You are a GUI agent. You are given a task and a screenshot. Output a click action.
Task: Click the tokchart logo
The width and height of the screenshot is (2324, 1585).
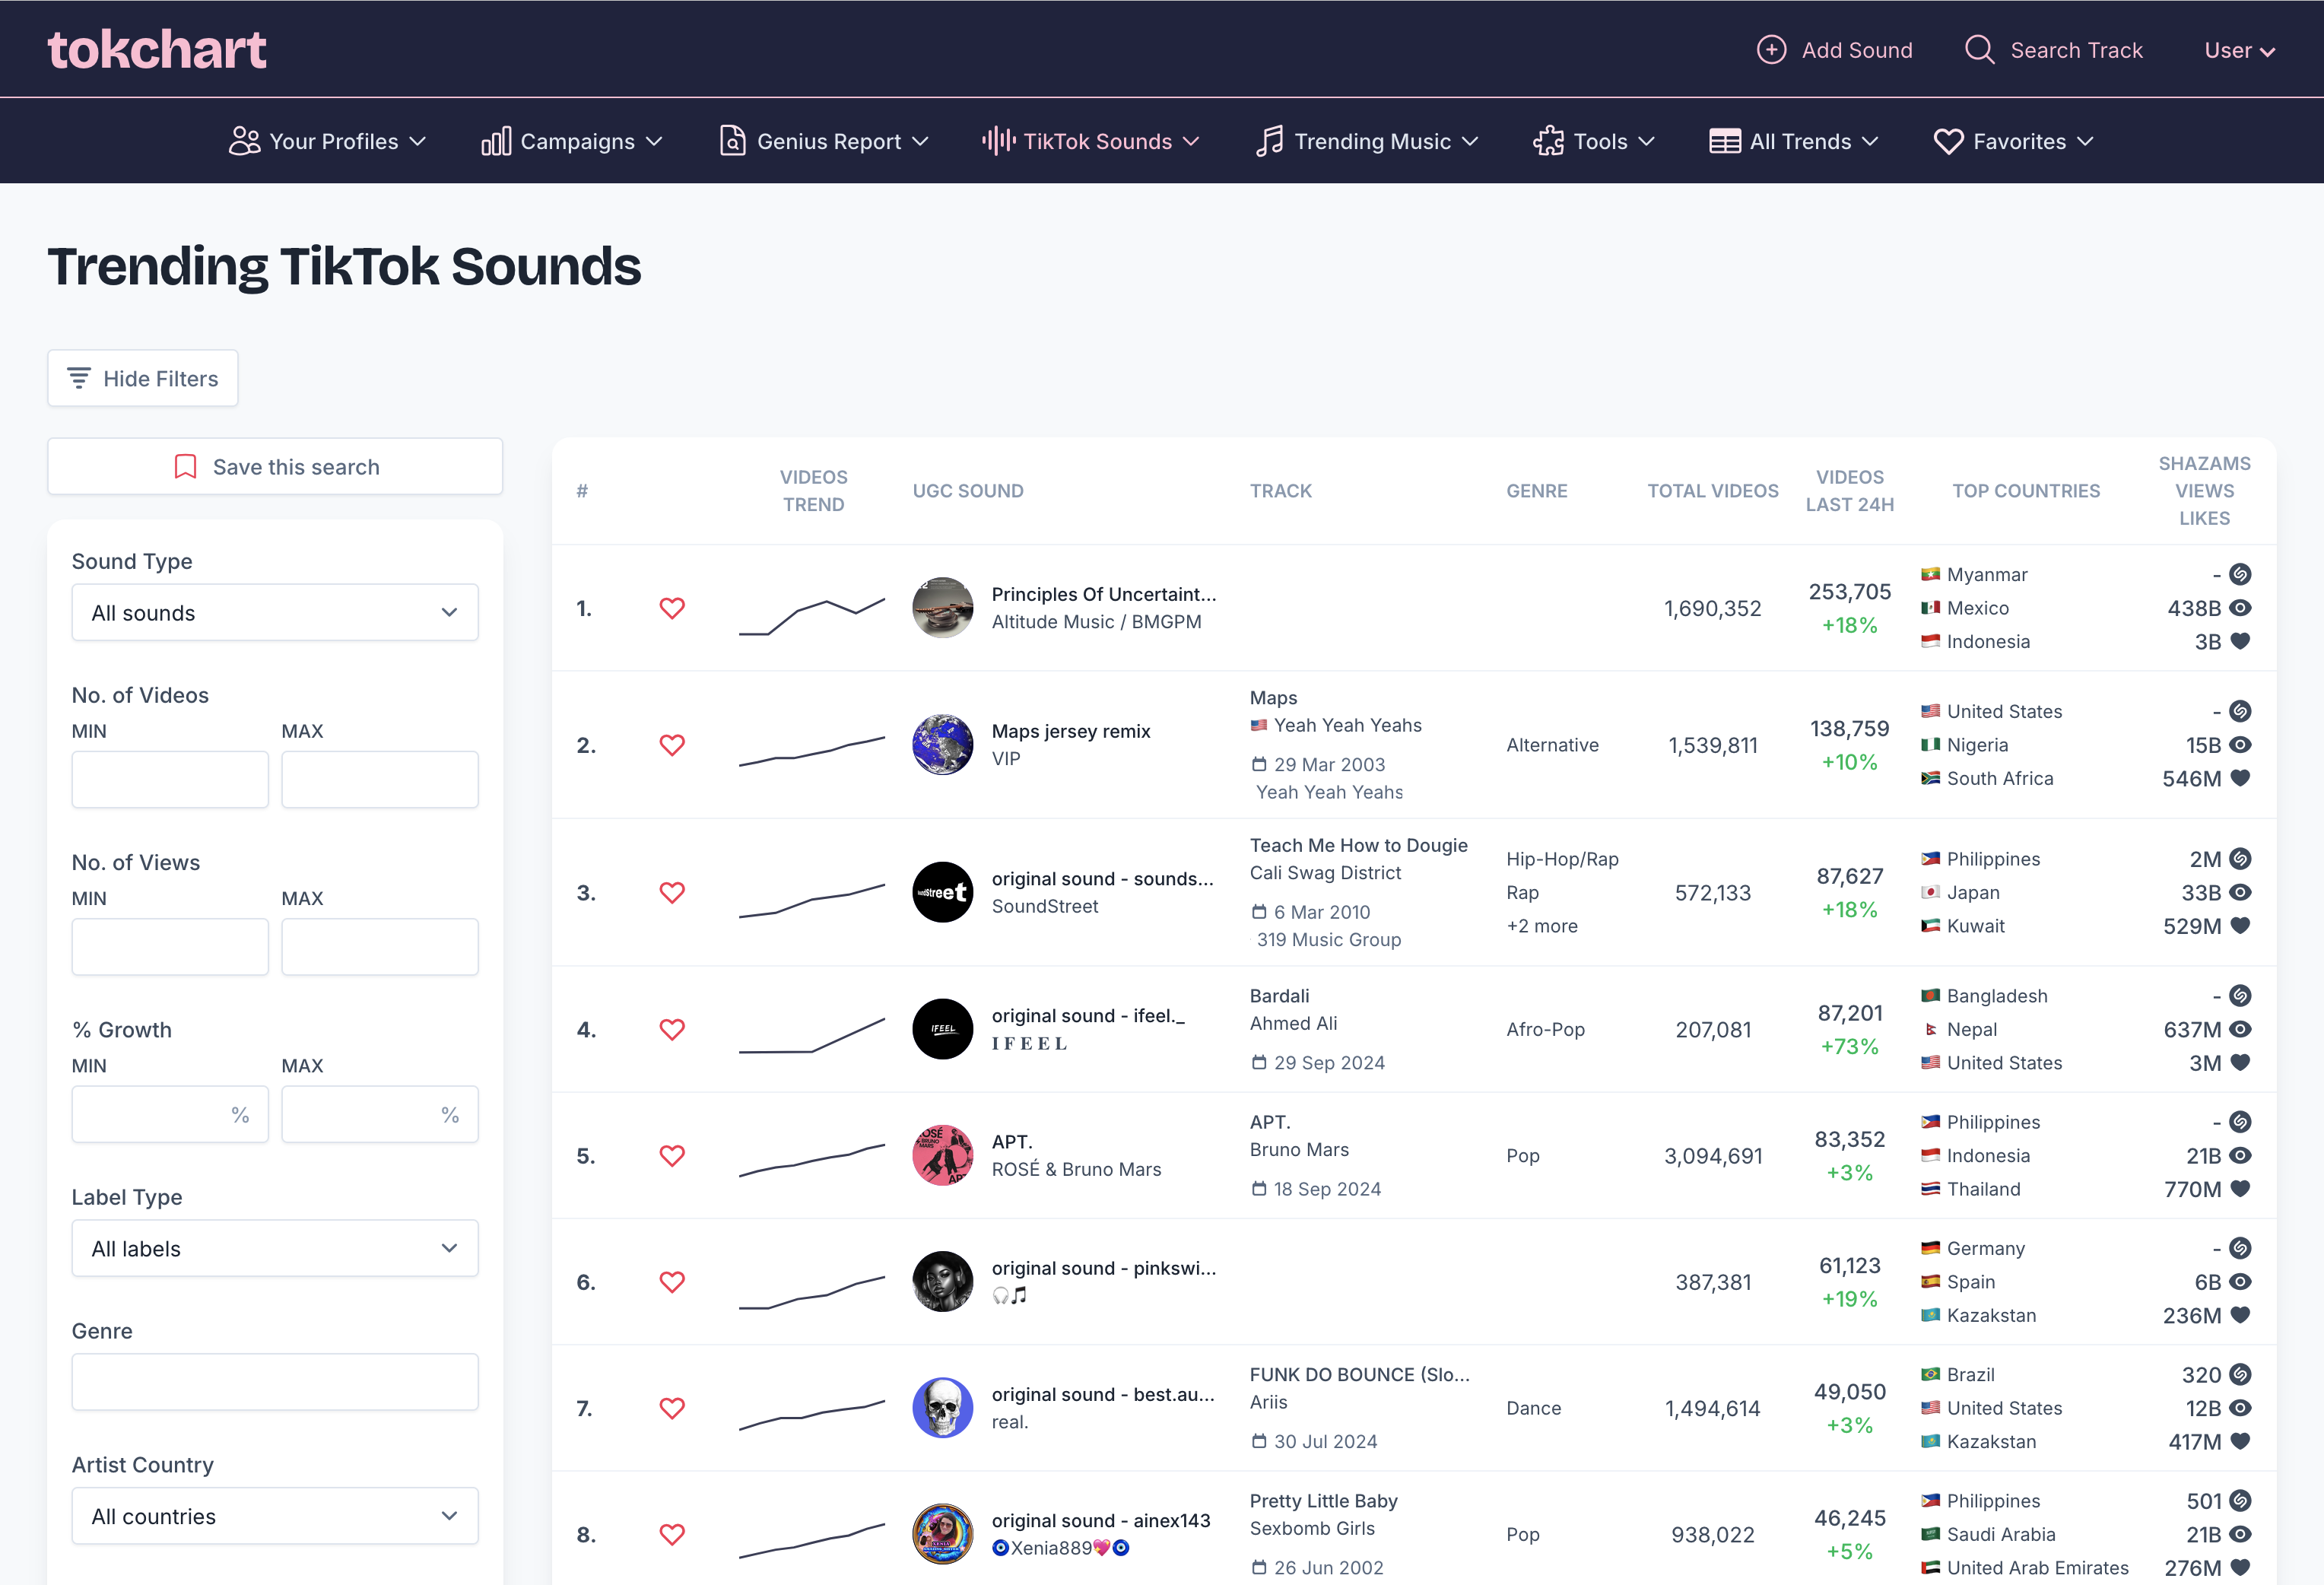coord(157,49)
